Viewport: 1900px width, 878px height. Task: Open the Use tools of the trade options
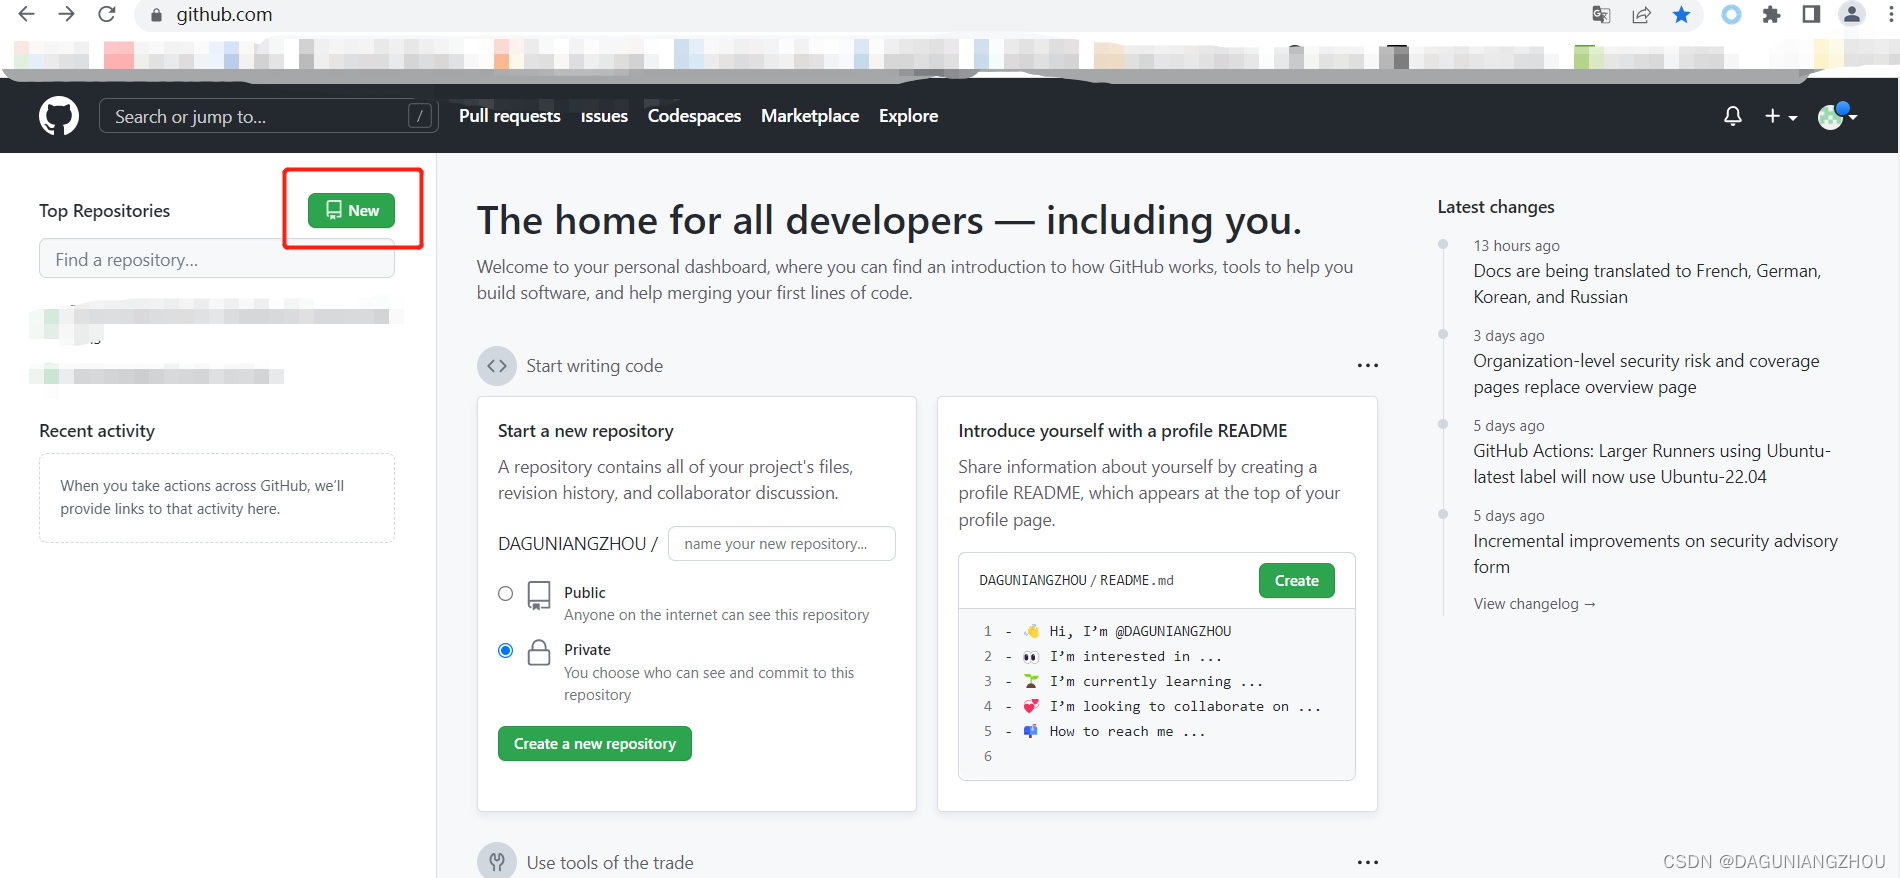click(x=1367, y=862)
